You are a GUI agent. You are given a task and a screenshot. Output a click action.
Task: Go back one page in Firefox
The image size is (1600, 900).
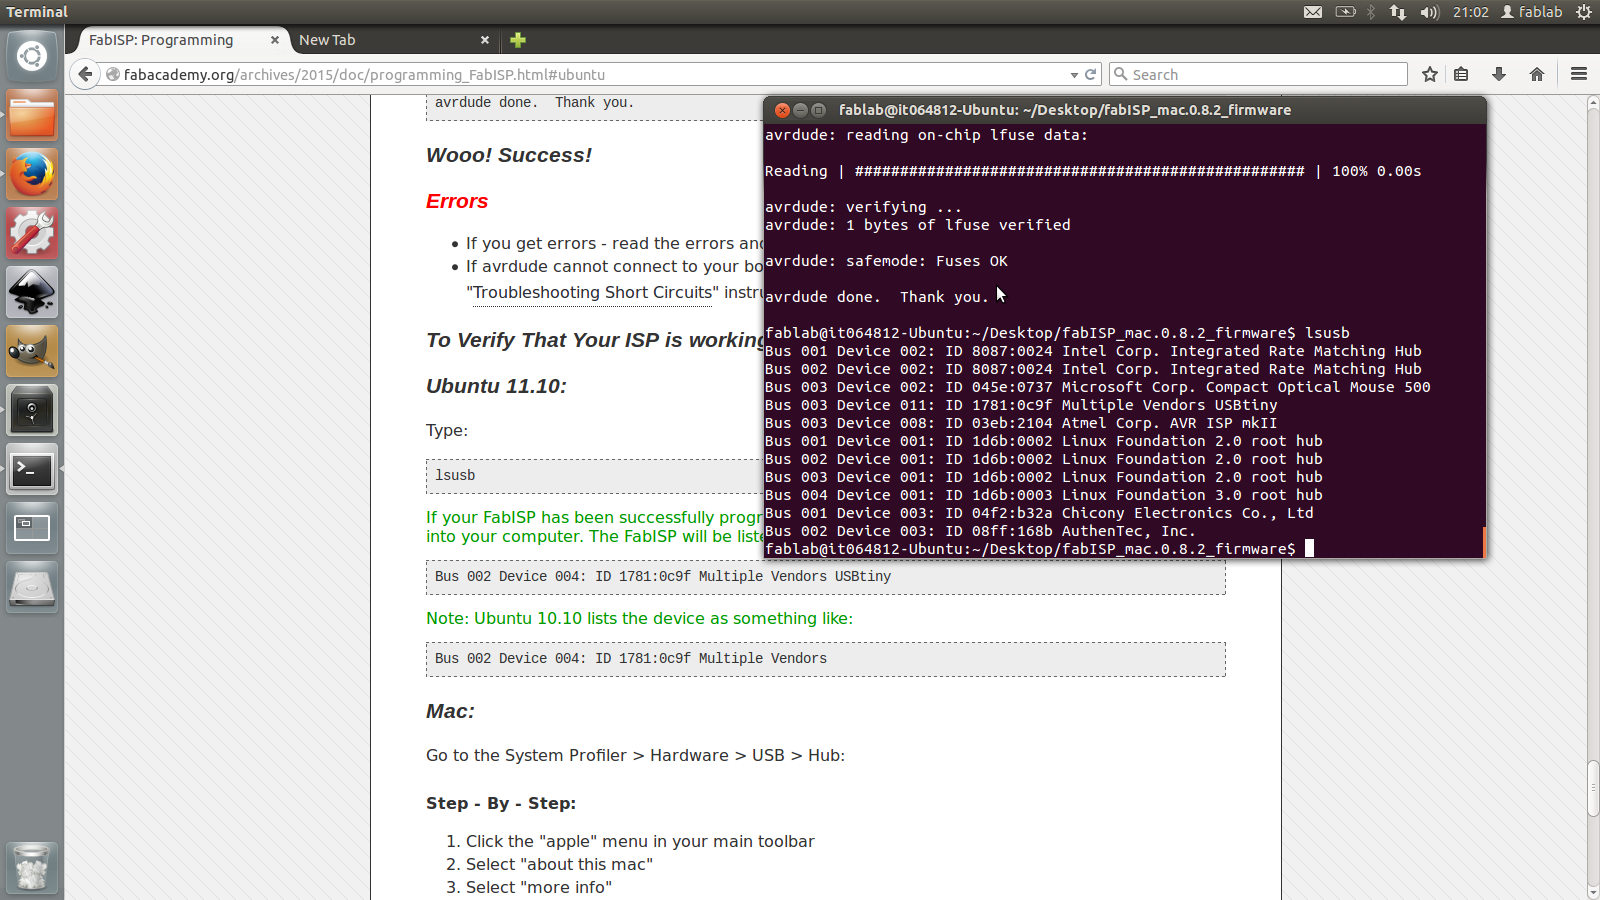[85, 74]
